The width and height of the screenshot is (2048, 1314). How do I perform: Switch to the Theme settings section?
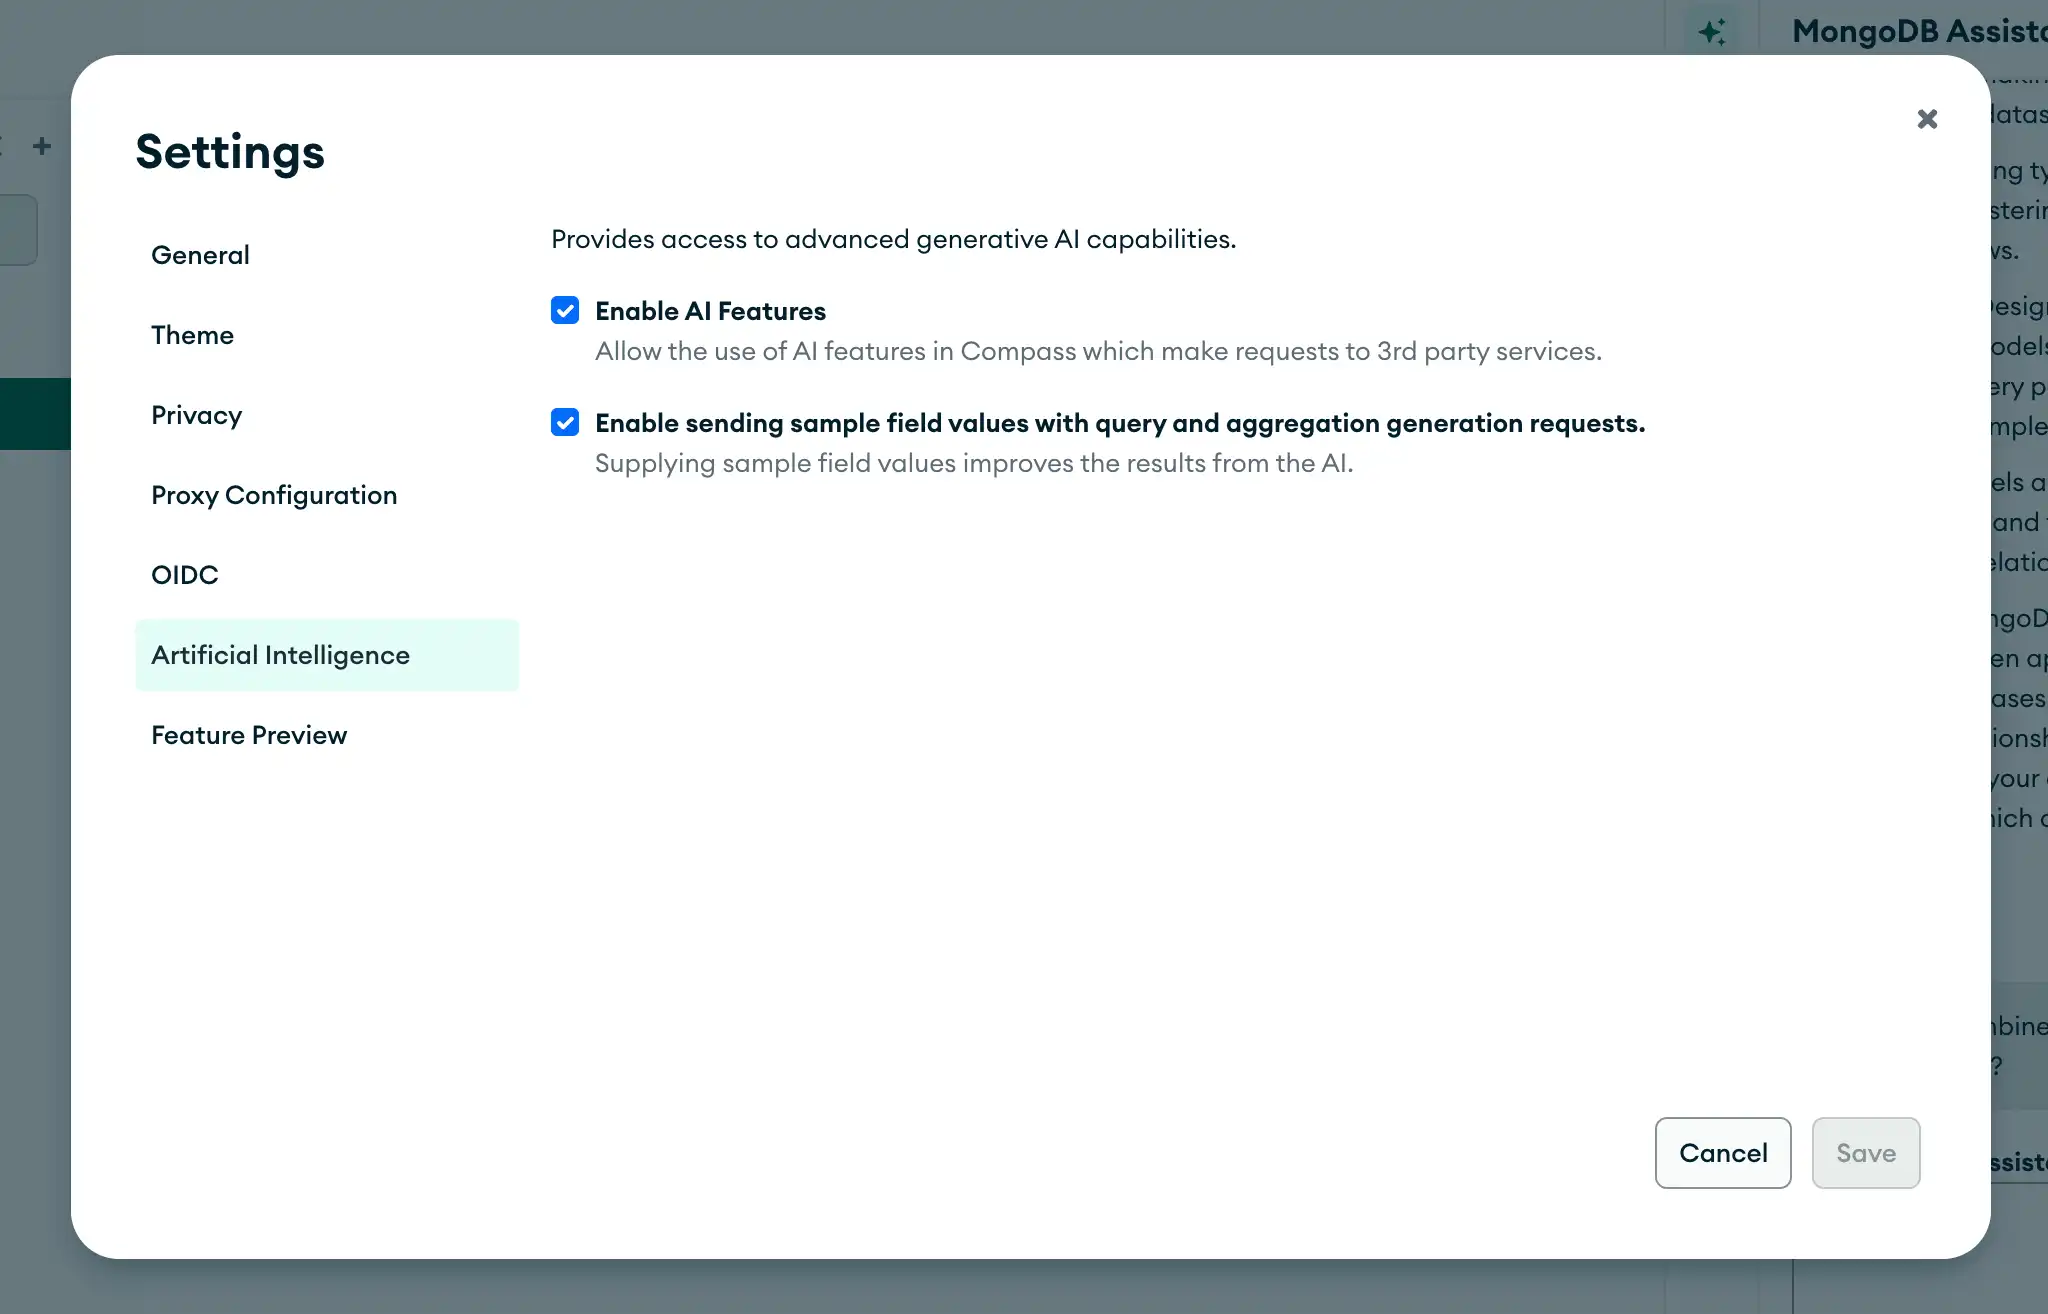193,335
